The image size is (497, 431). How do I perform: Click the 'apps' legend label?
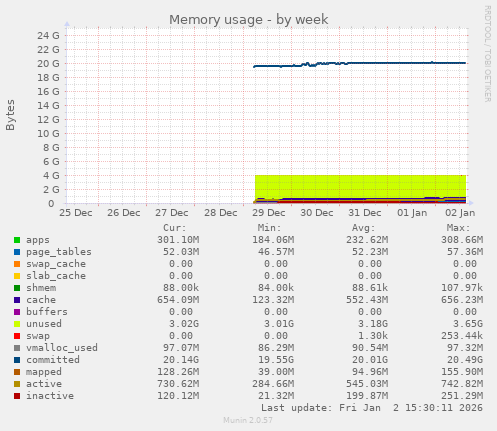coord(38,240)
